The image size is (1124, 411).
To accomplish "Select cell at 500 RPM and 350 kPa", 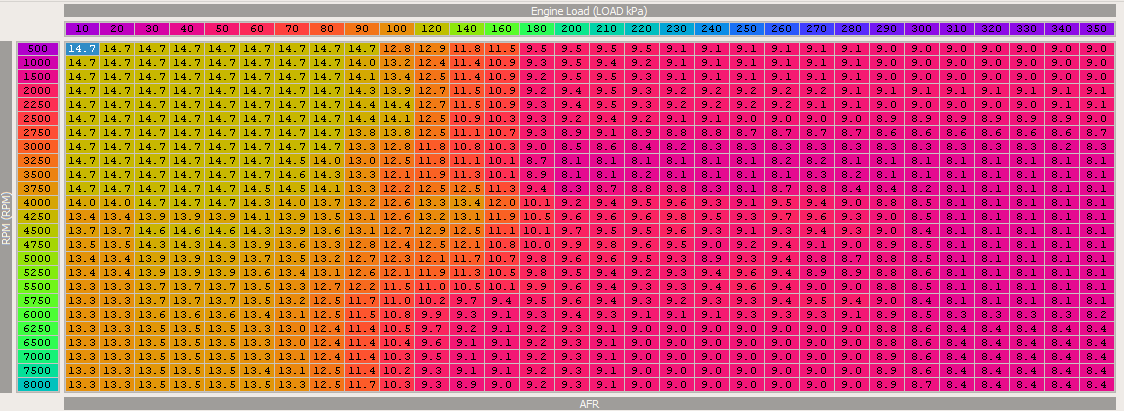I will (x=1095, y=48).
